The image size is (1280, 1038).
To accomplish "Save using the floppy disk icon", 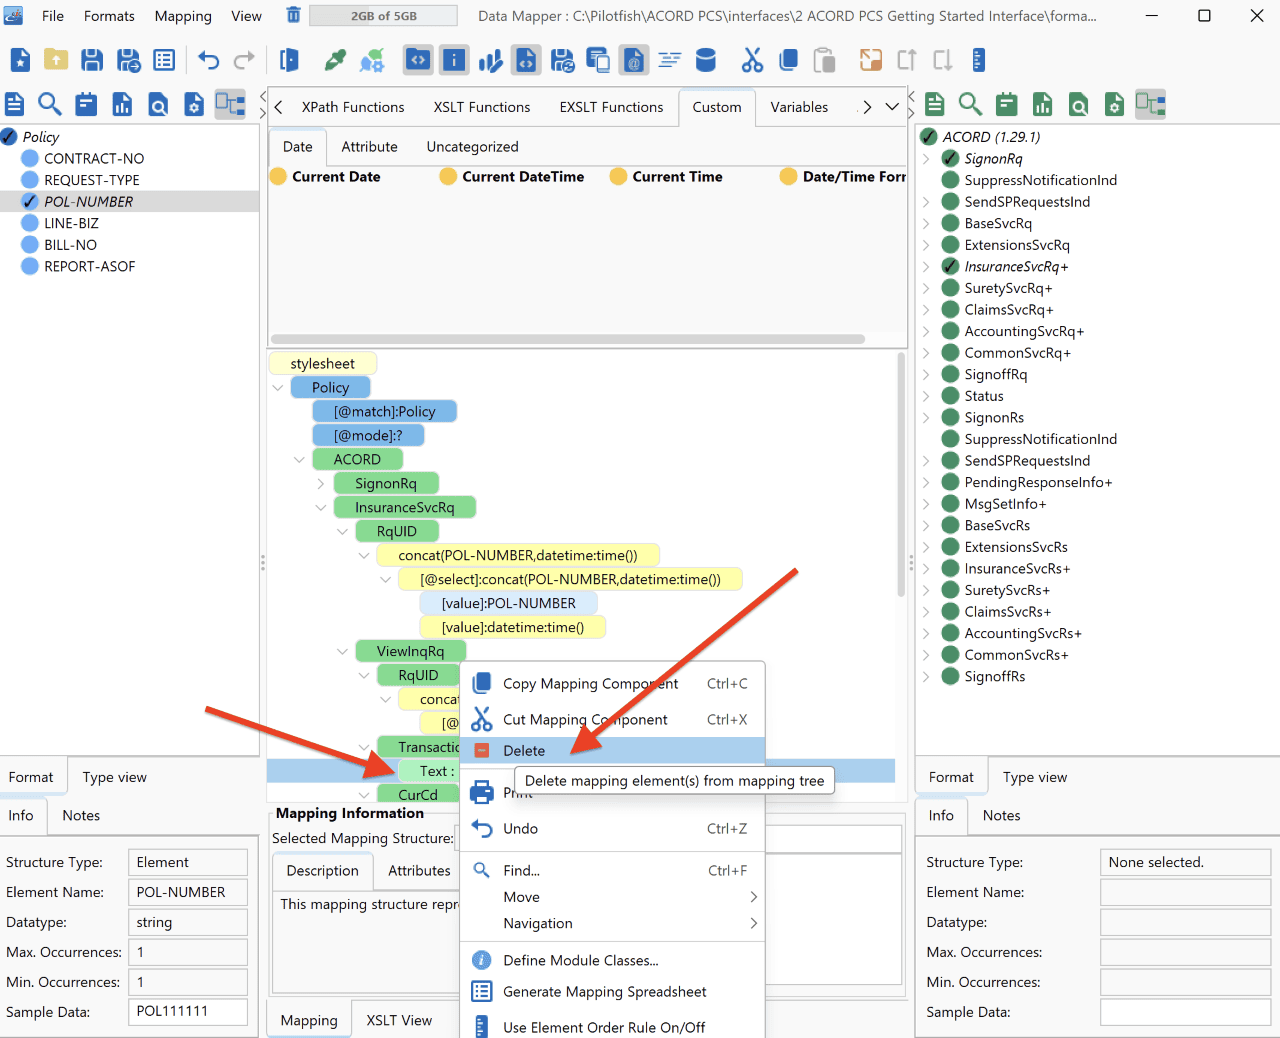I will pyautogui.click(x=92, y=60).
